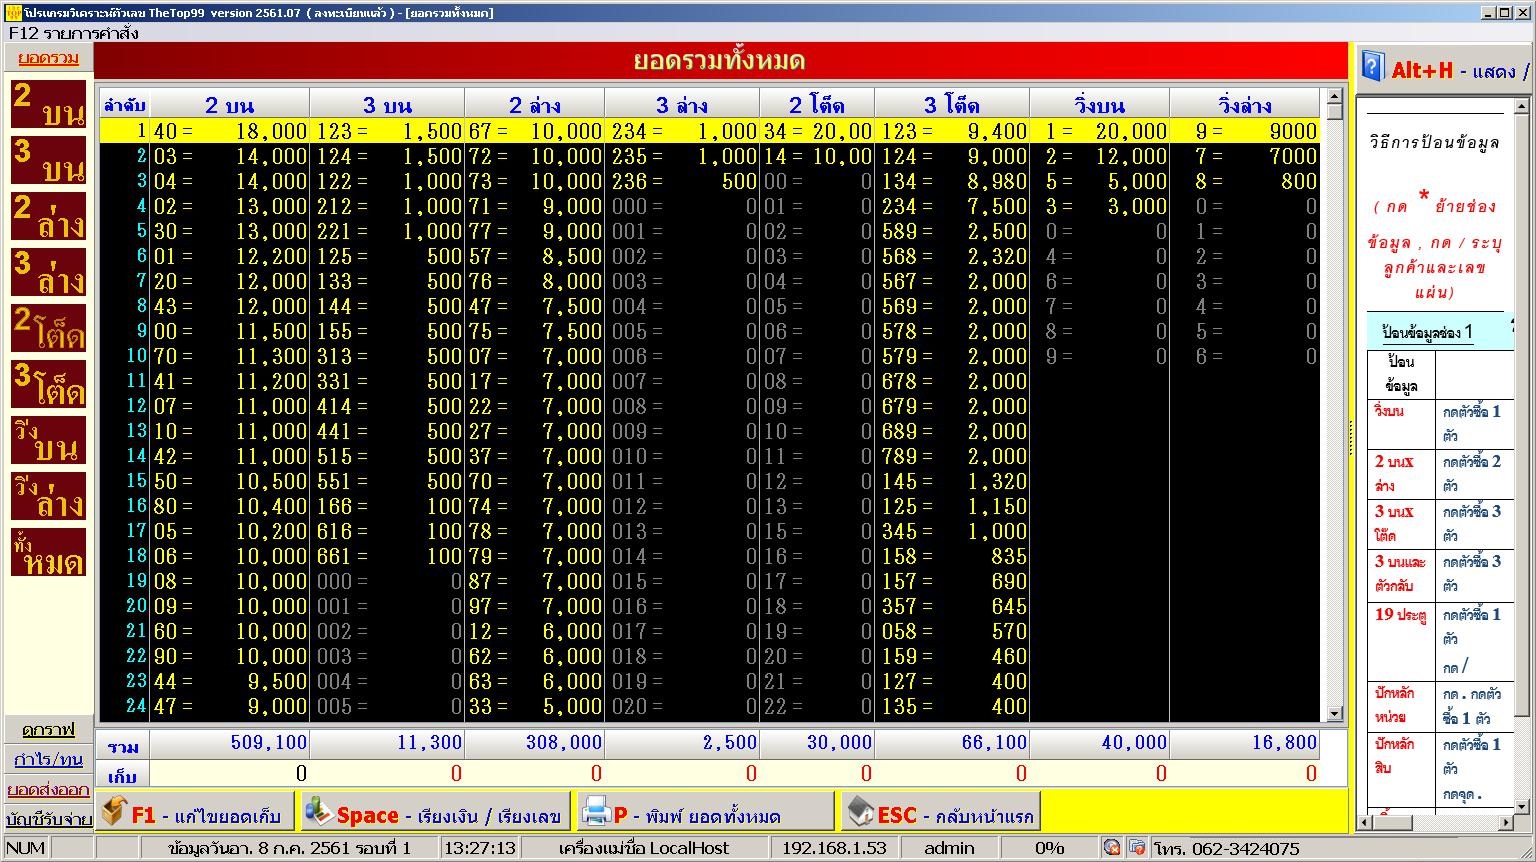The height and width of the screenshot is (862, 1536).
Task: Open the 2 ล่าง sidebar button
Action: pyautogui.click(x=48, y=216)
